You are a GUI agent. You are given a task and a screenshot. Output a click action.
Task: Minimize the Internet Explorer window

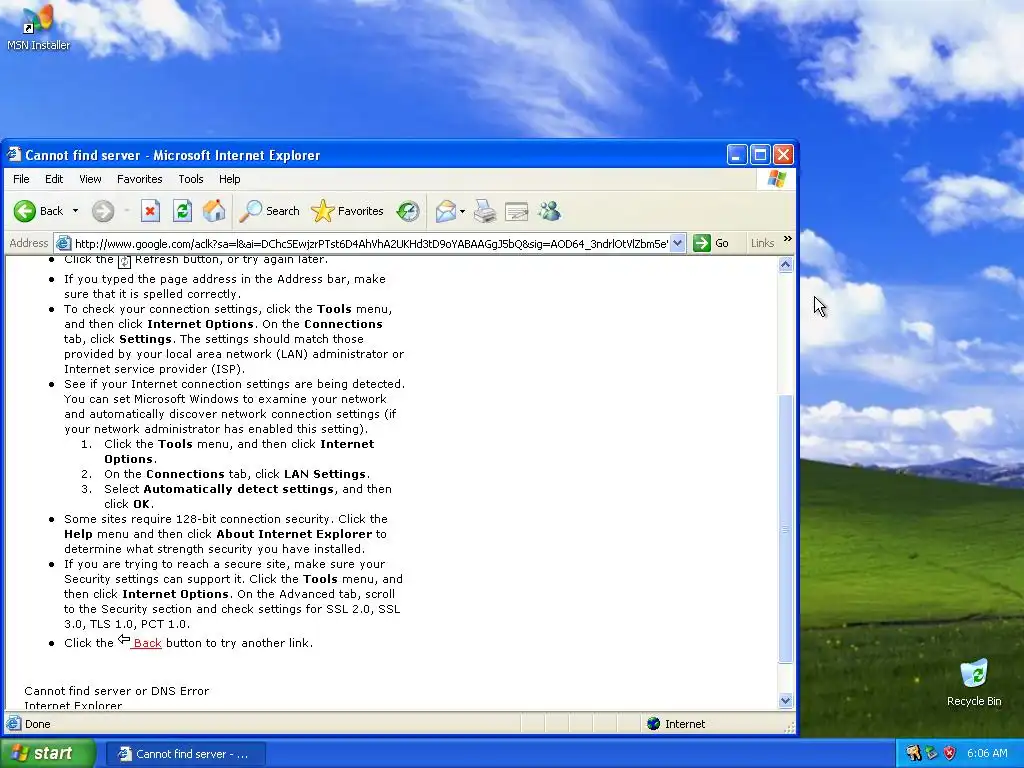(737, 155)
